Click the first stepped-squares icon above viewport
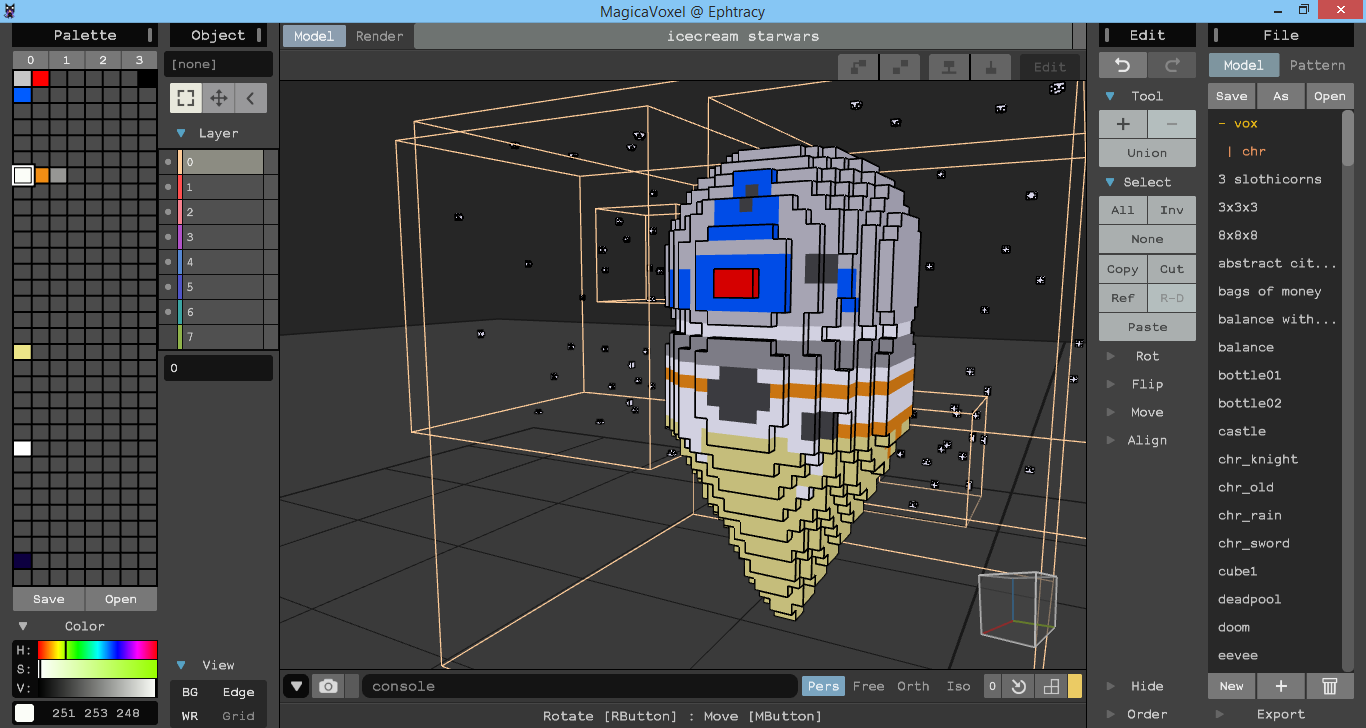Viewport: 1366px width, 728px height. coord(858,67)
